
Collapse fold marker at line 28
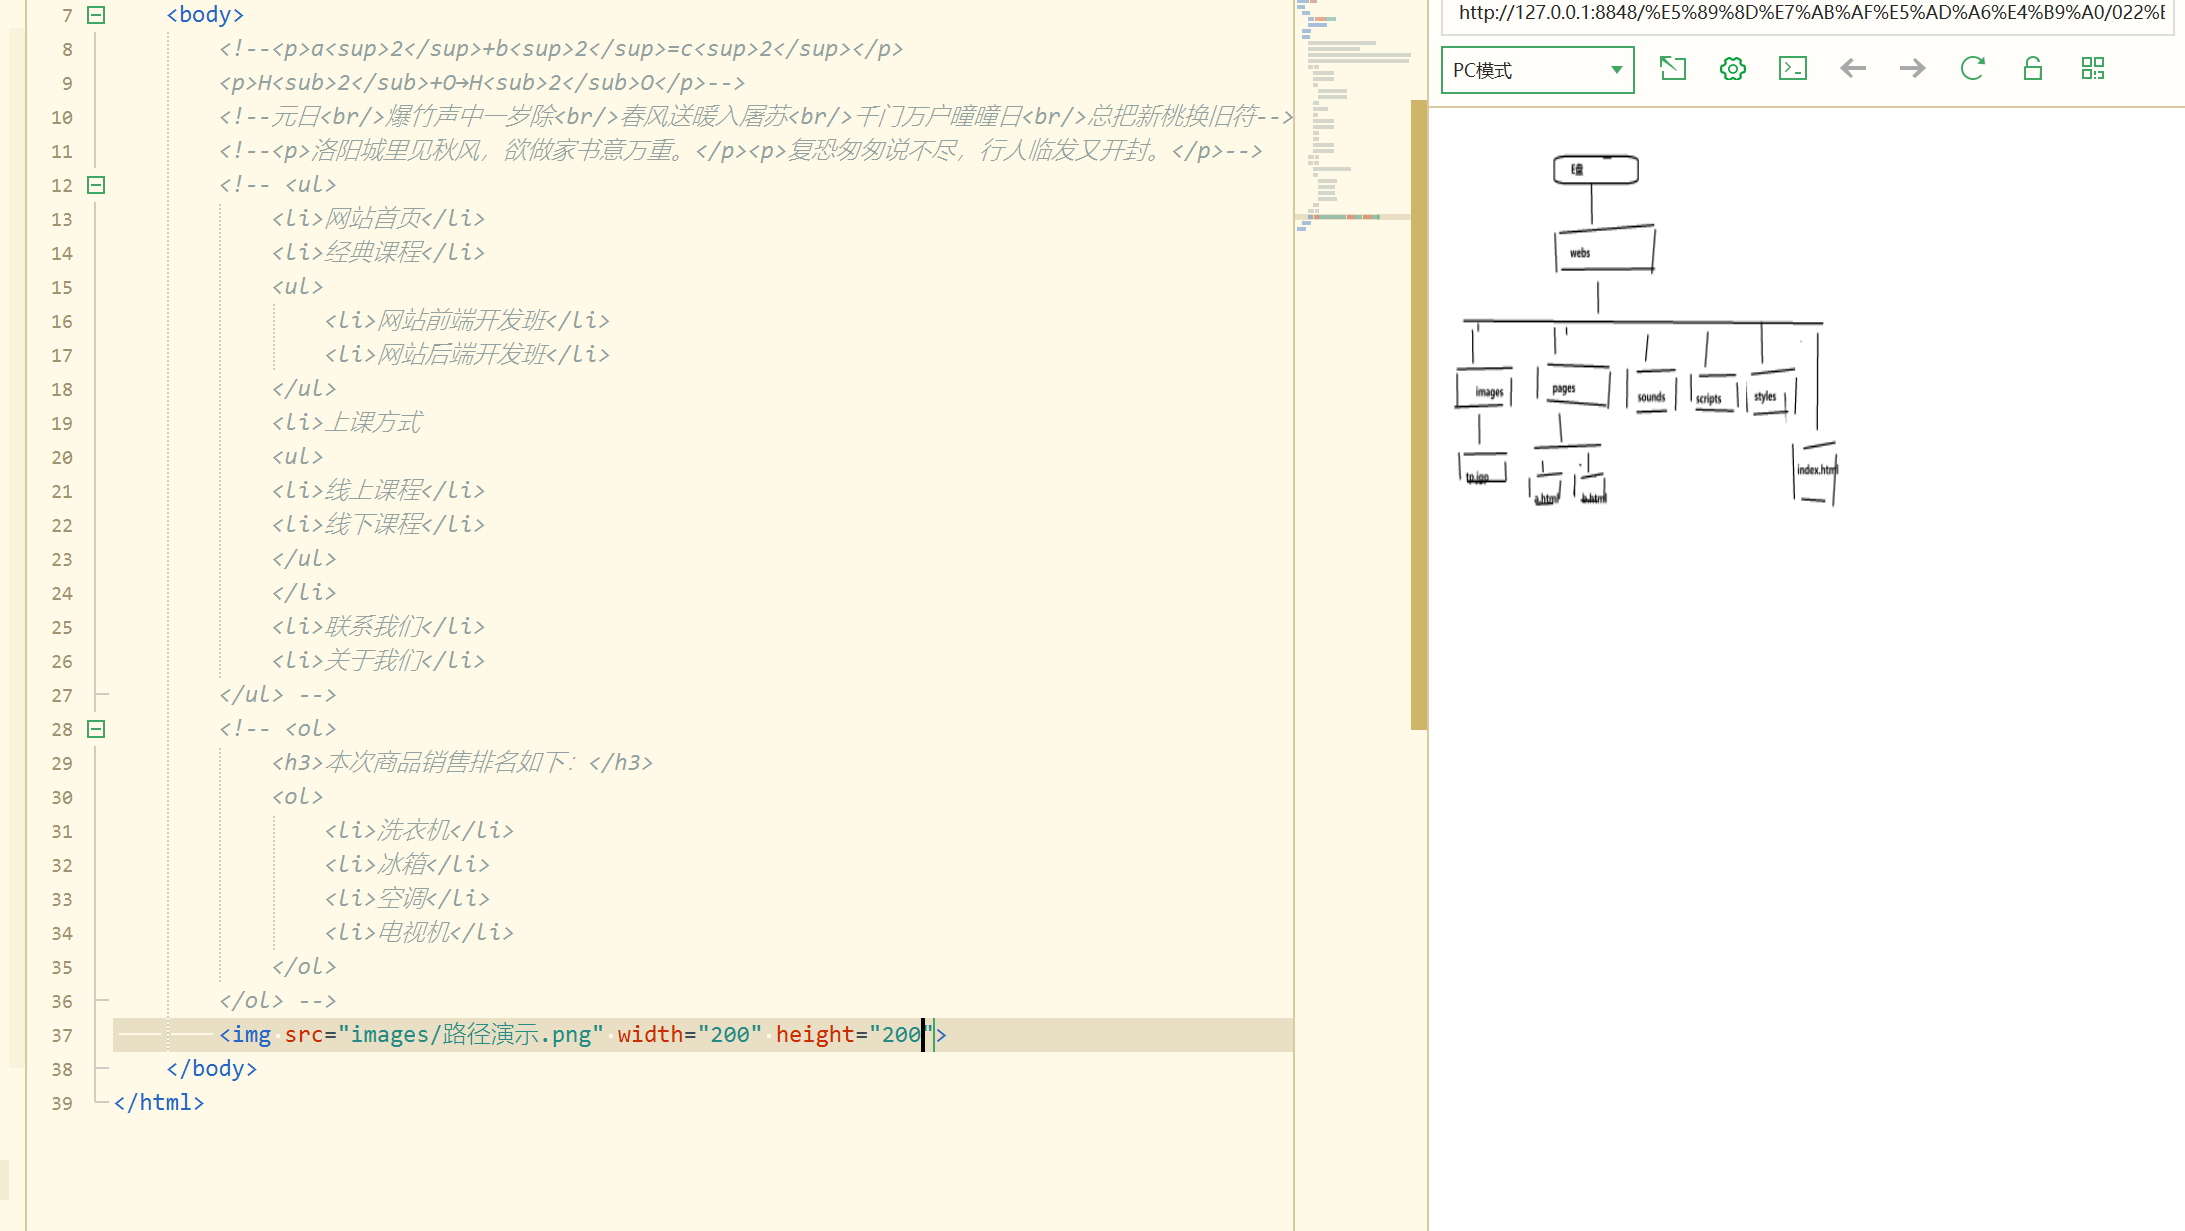[x=96, y=729]
